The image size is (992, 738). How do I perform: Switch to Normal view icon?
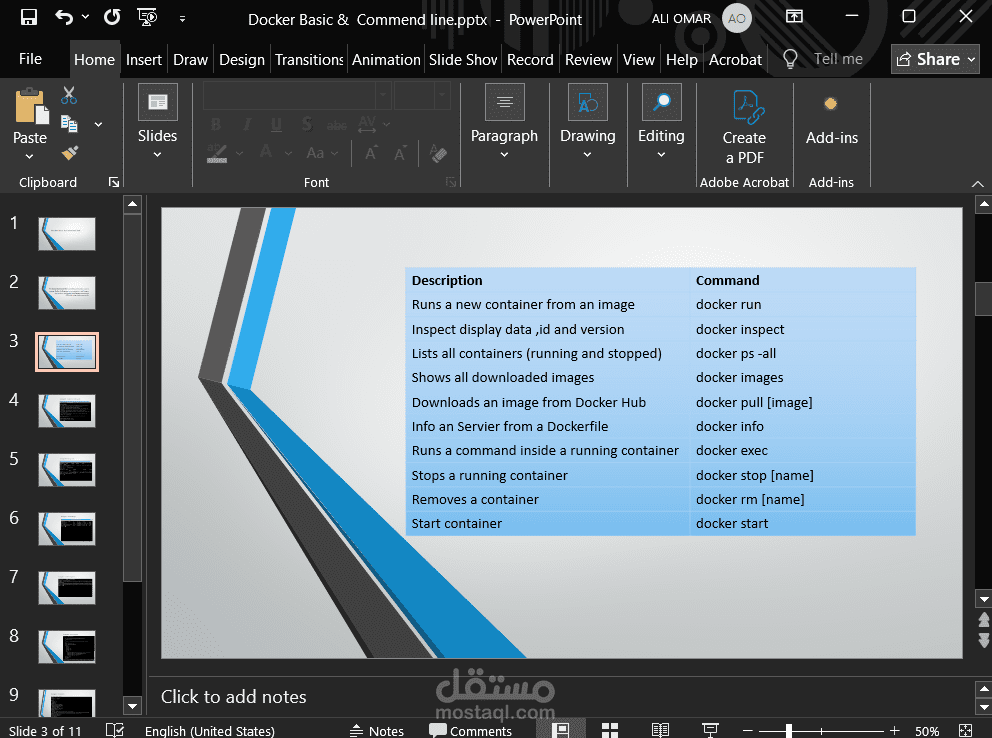(x=561, y=730)
